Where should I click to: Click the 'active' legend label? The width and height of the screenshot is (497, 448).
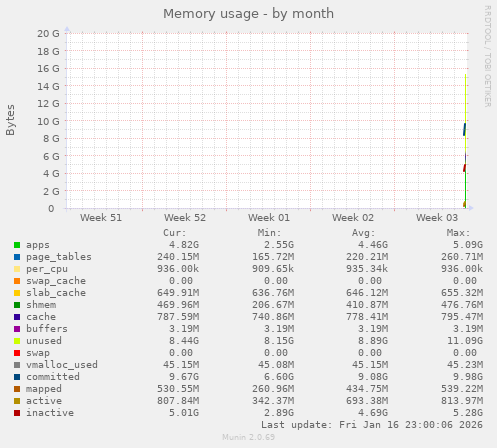pyautogui.click(x=44, y=401)
